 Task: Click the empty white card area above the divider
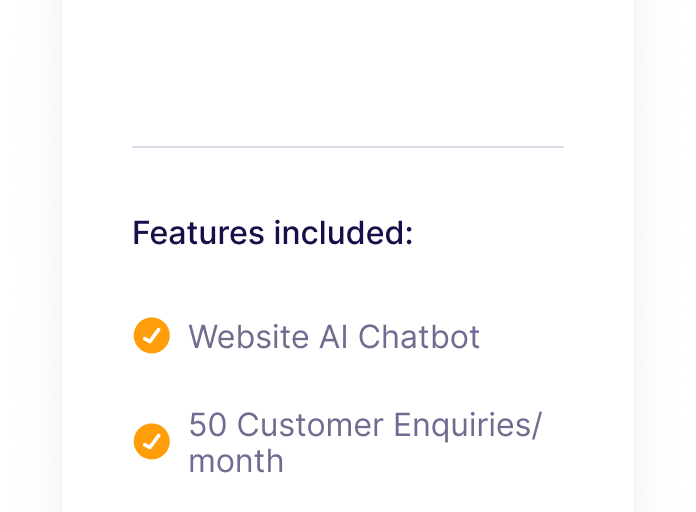348,71
